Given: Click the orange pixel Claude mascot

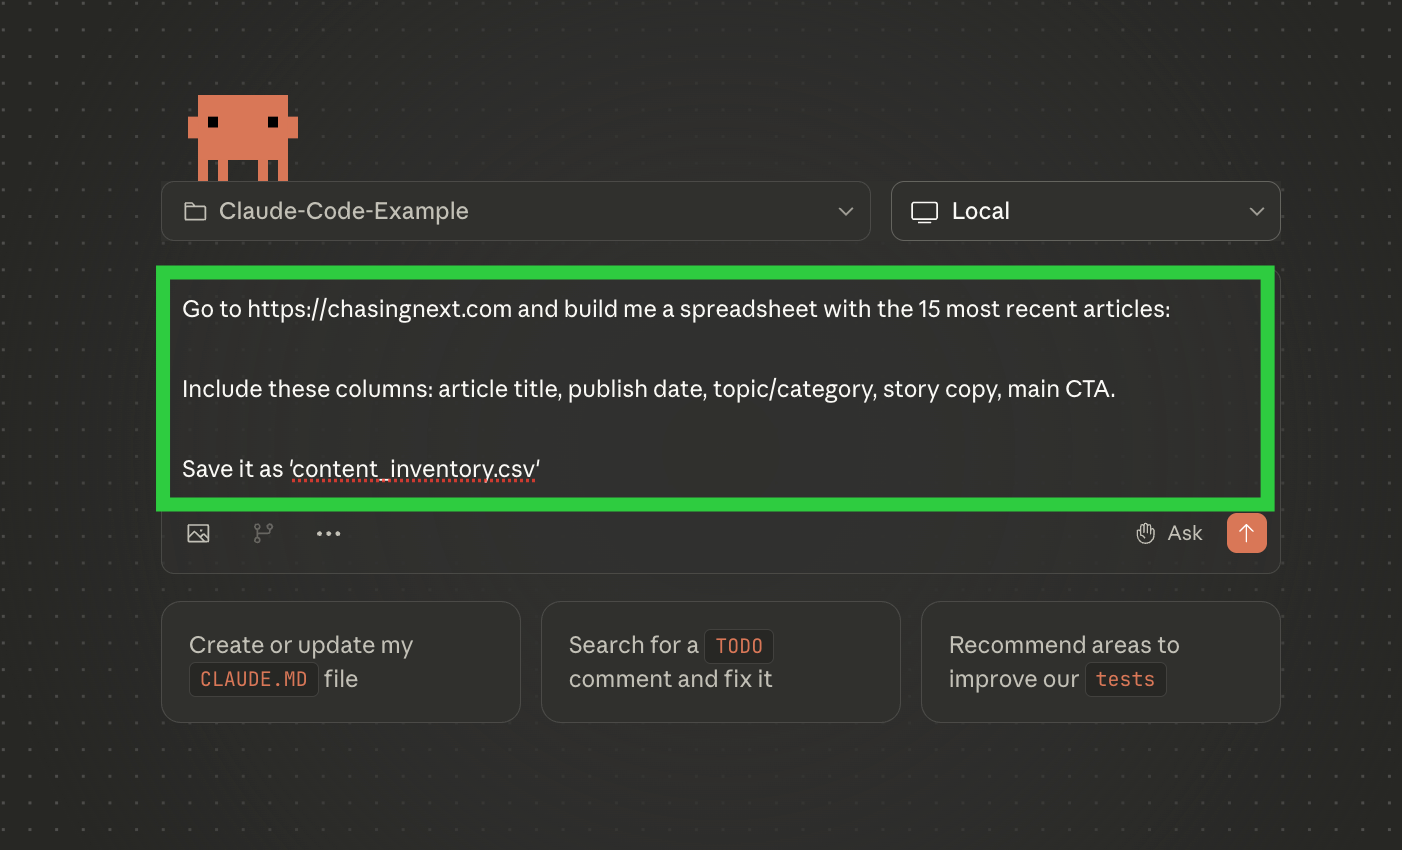Looking at the screenshot, I should tap(243, 137).
